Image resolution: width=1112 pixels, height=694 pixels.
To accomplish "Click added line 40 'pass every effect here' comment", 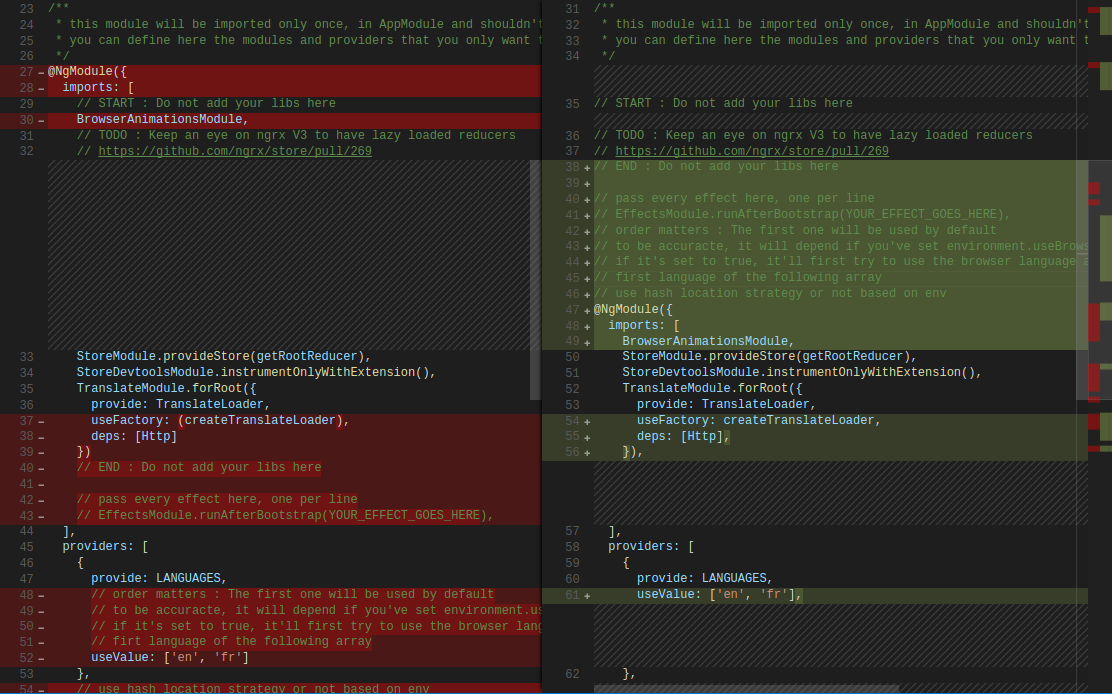I will coord(734,198).
